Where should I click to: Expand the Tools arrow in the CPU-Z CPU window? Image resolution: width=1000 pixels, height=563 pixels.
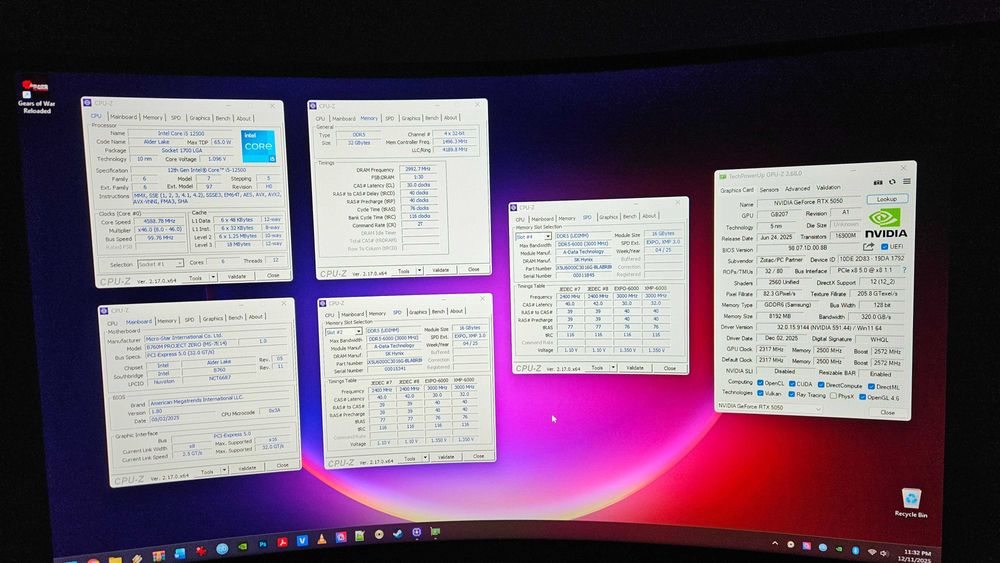(214, 277)
